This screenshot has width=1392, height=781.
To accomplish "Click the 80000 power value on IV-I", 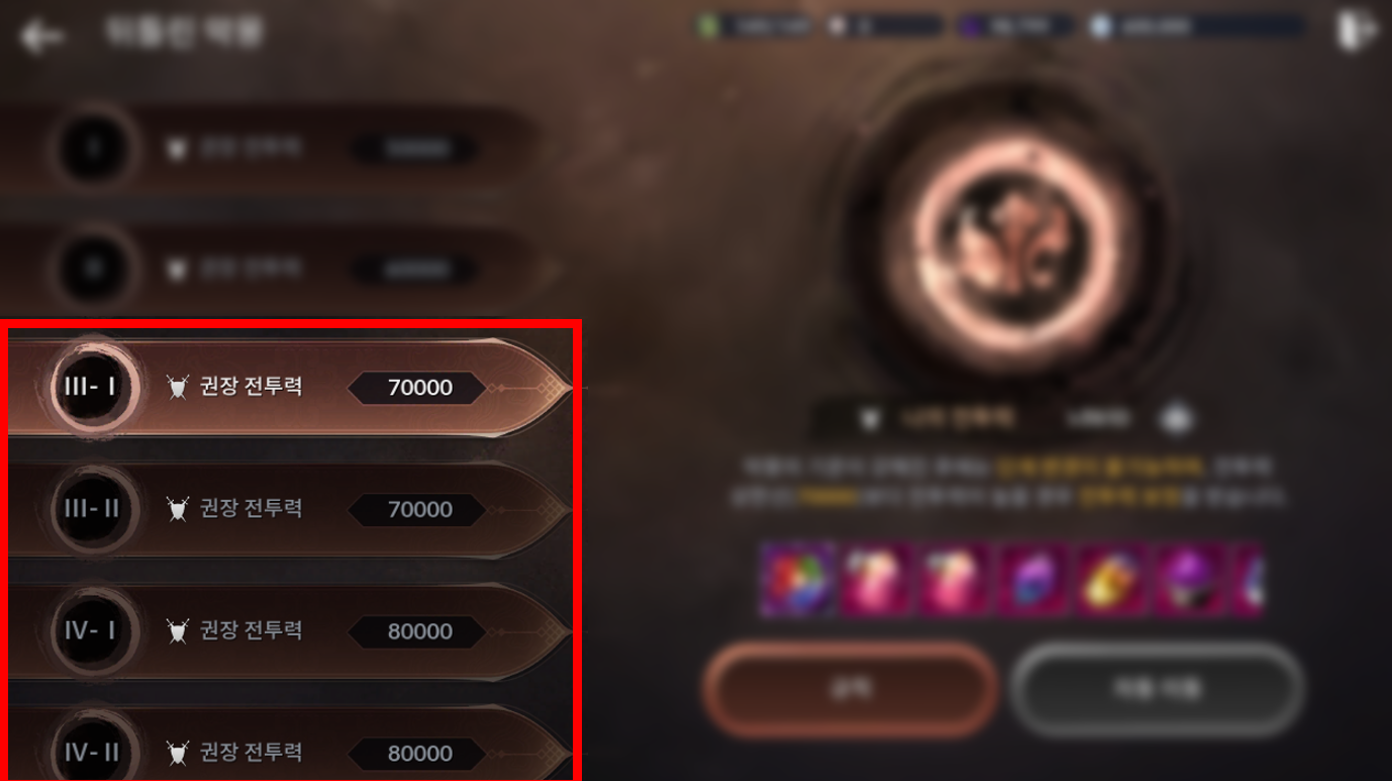I will [419, 631].
